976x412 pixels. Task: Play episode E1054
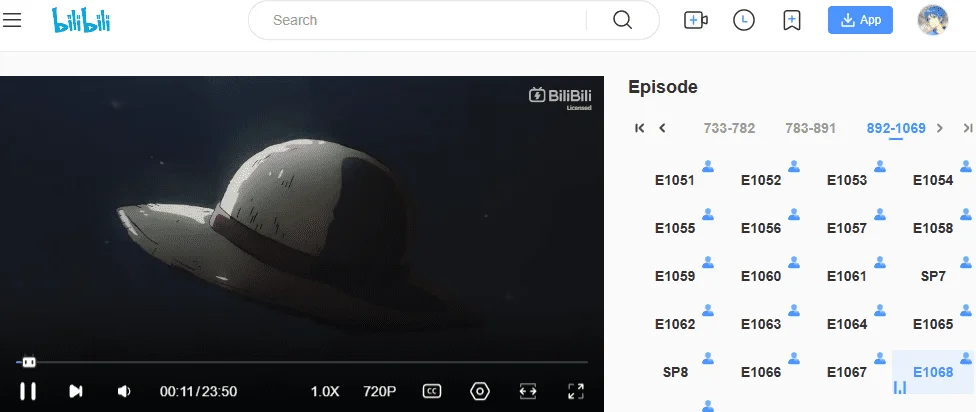[933, 180]
